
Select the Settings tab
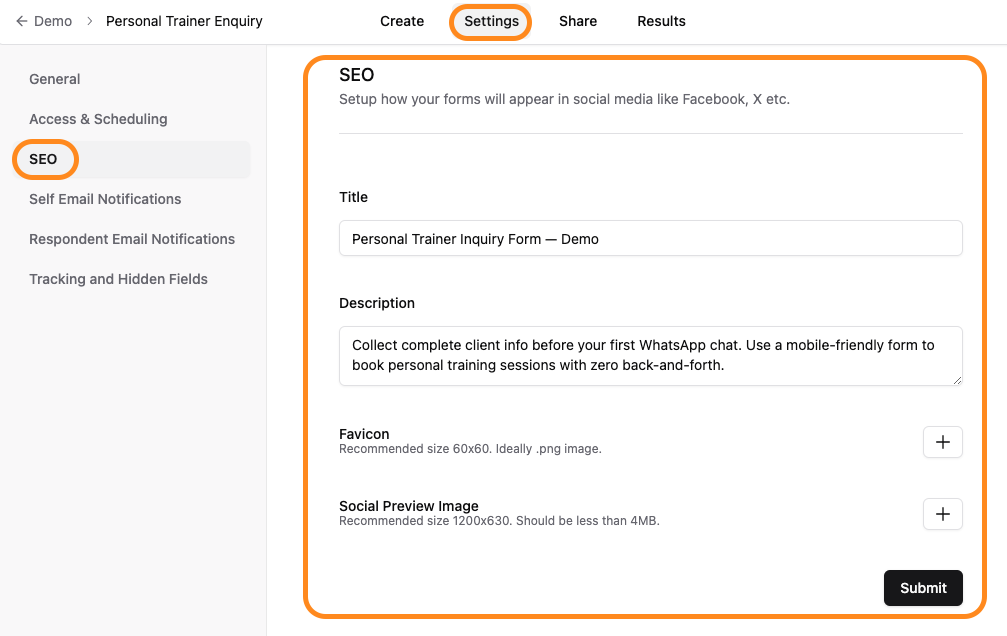[x=490, y=21]
